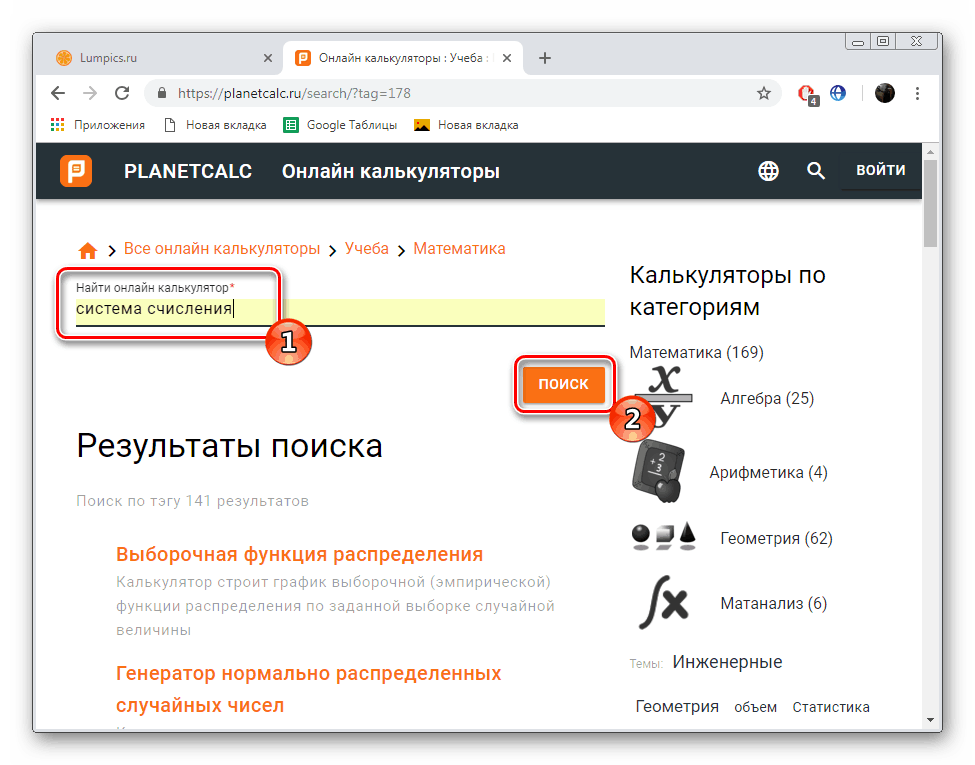
Task: Open Матанализ (6) category
Action: tap(774, 603)
